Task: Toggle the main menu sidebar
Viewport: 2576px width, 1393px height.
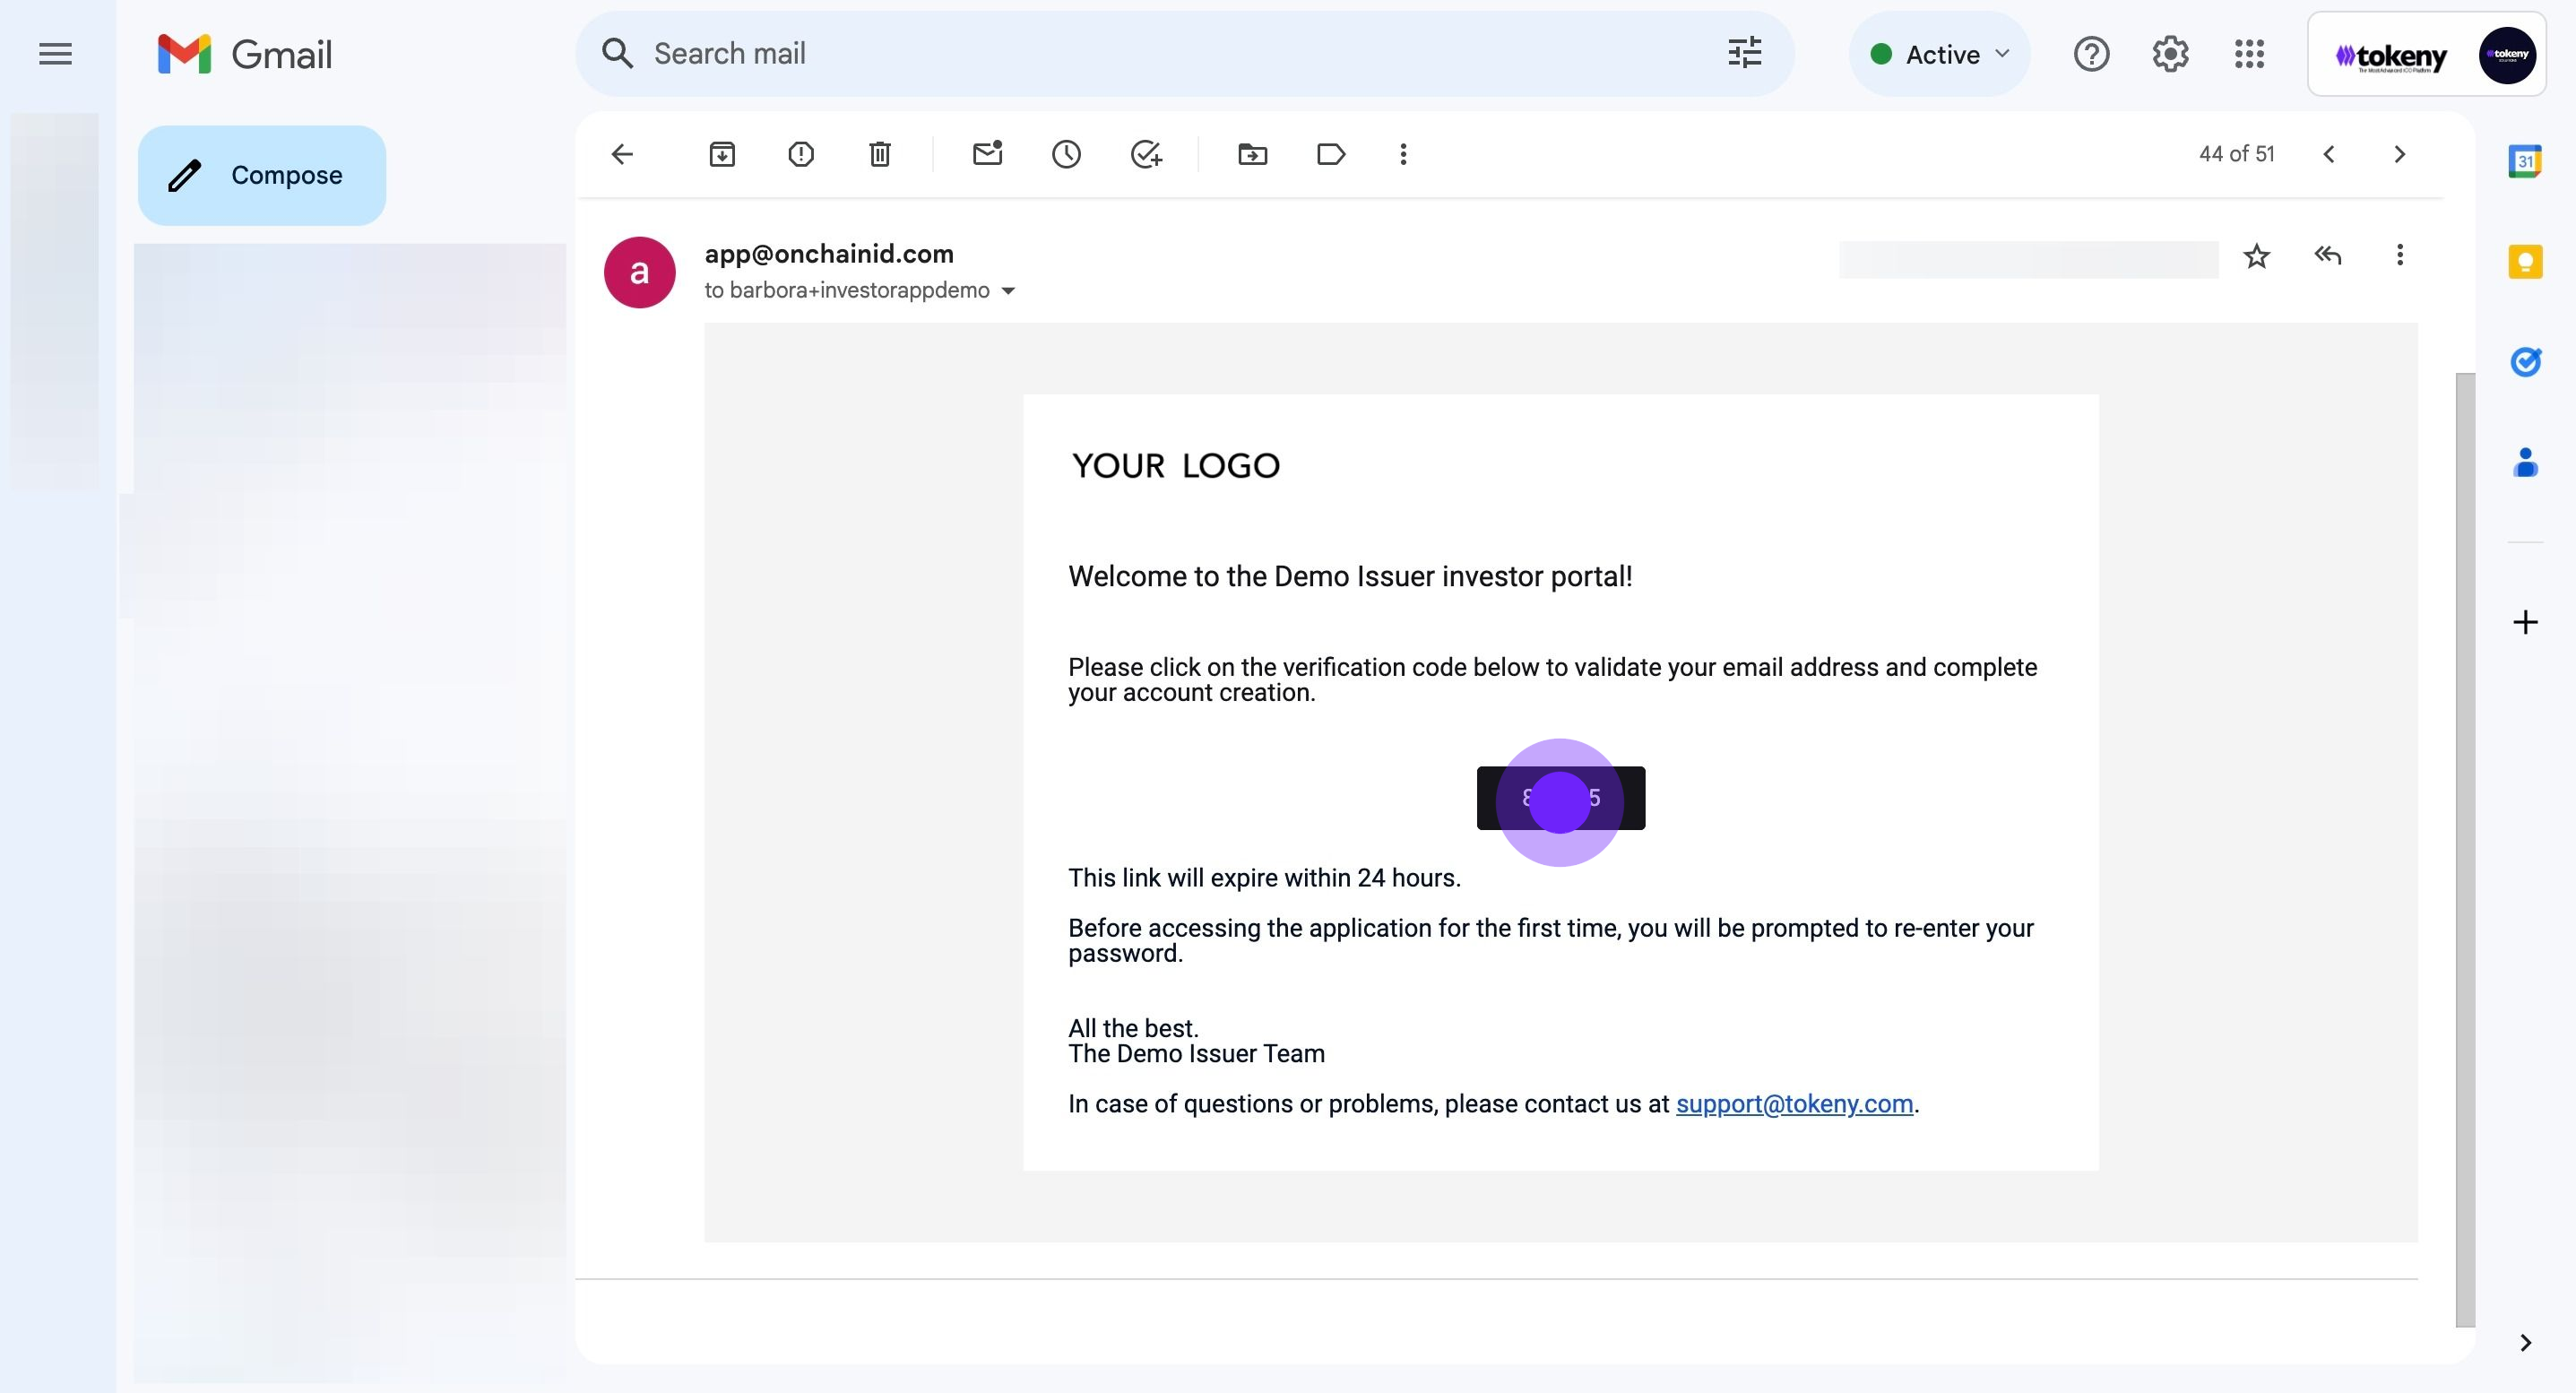Action: pyautogui.click(x=56, y=54)
